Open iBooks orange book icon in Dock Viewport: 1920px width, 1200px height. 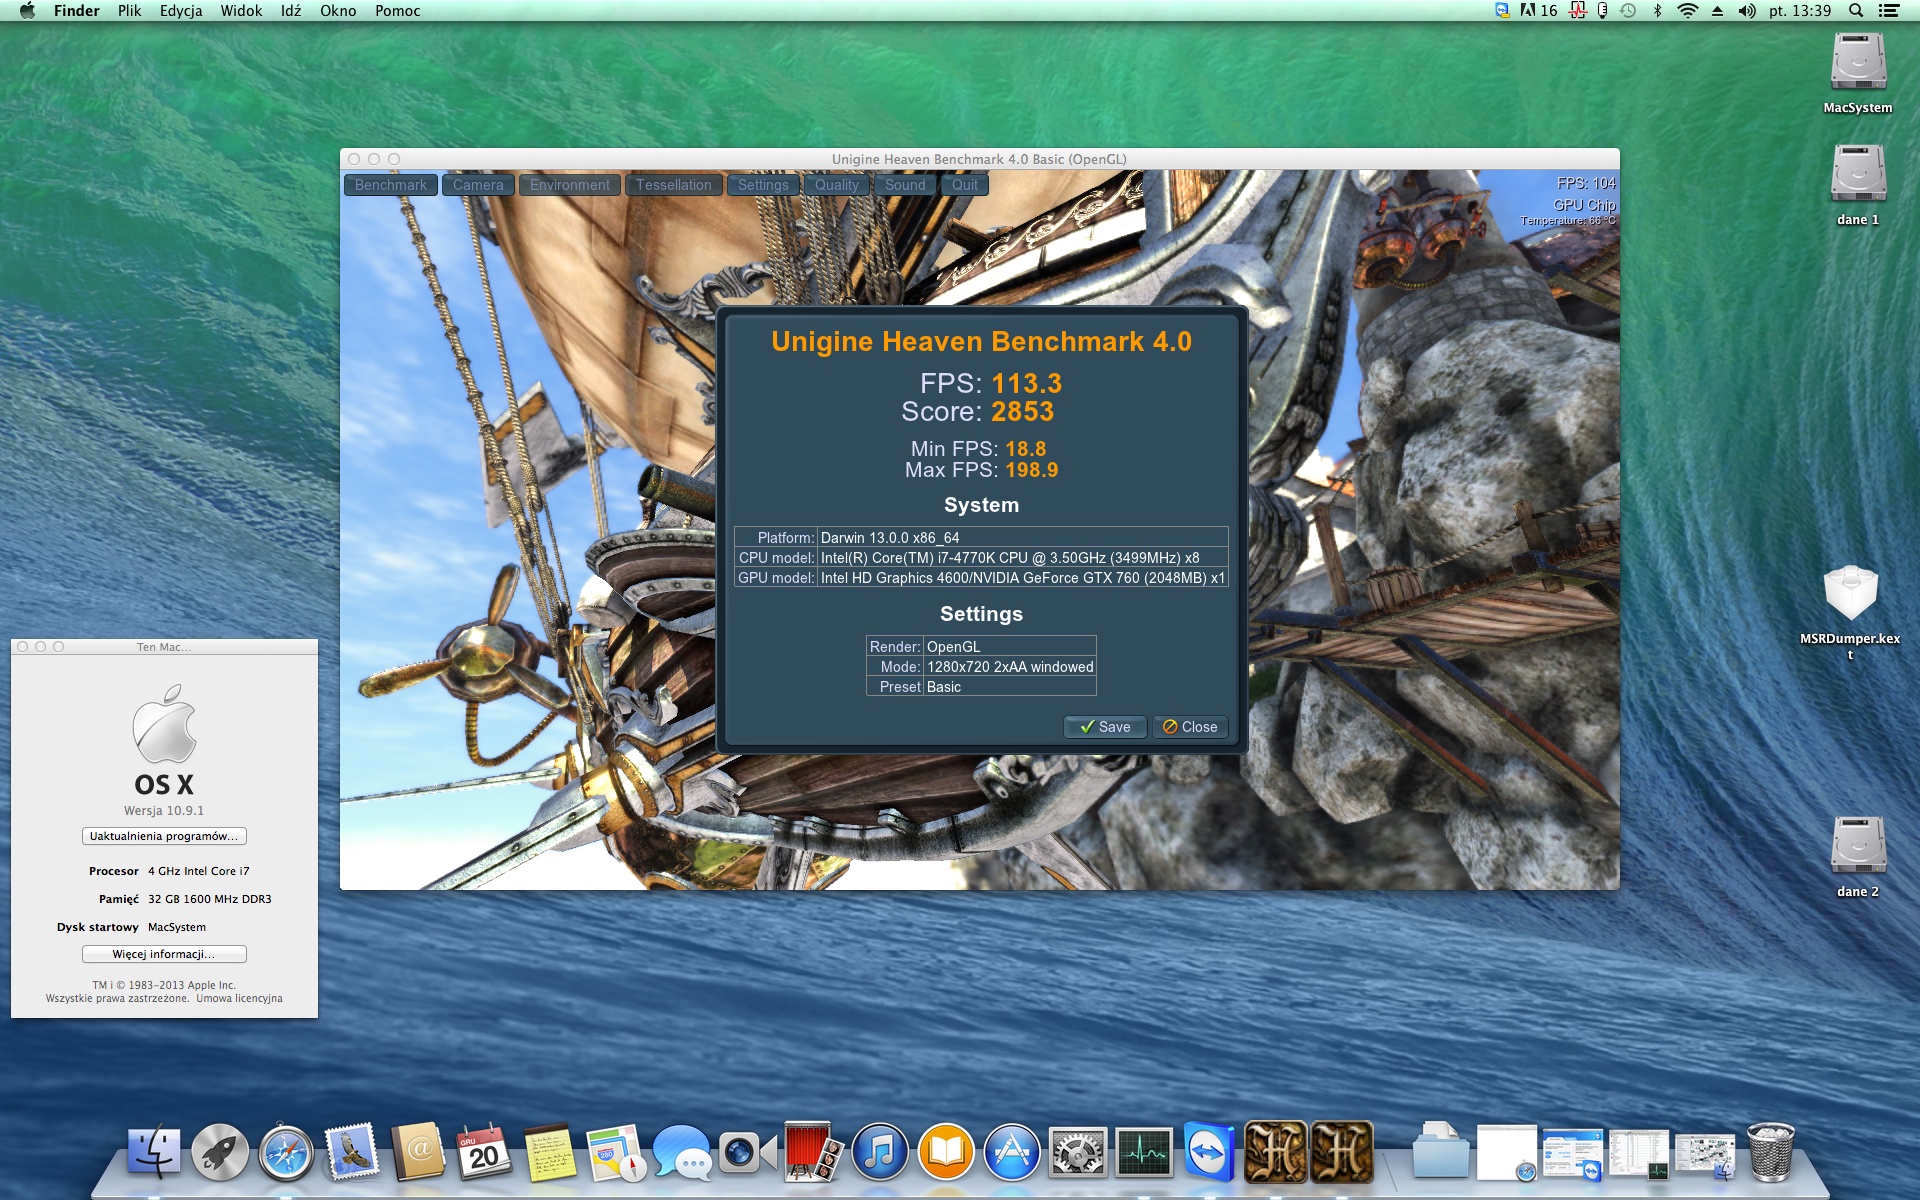(x=946, y=1152)
